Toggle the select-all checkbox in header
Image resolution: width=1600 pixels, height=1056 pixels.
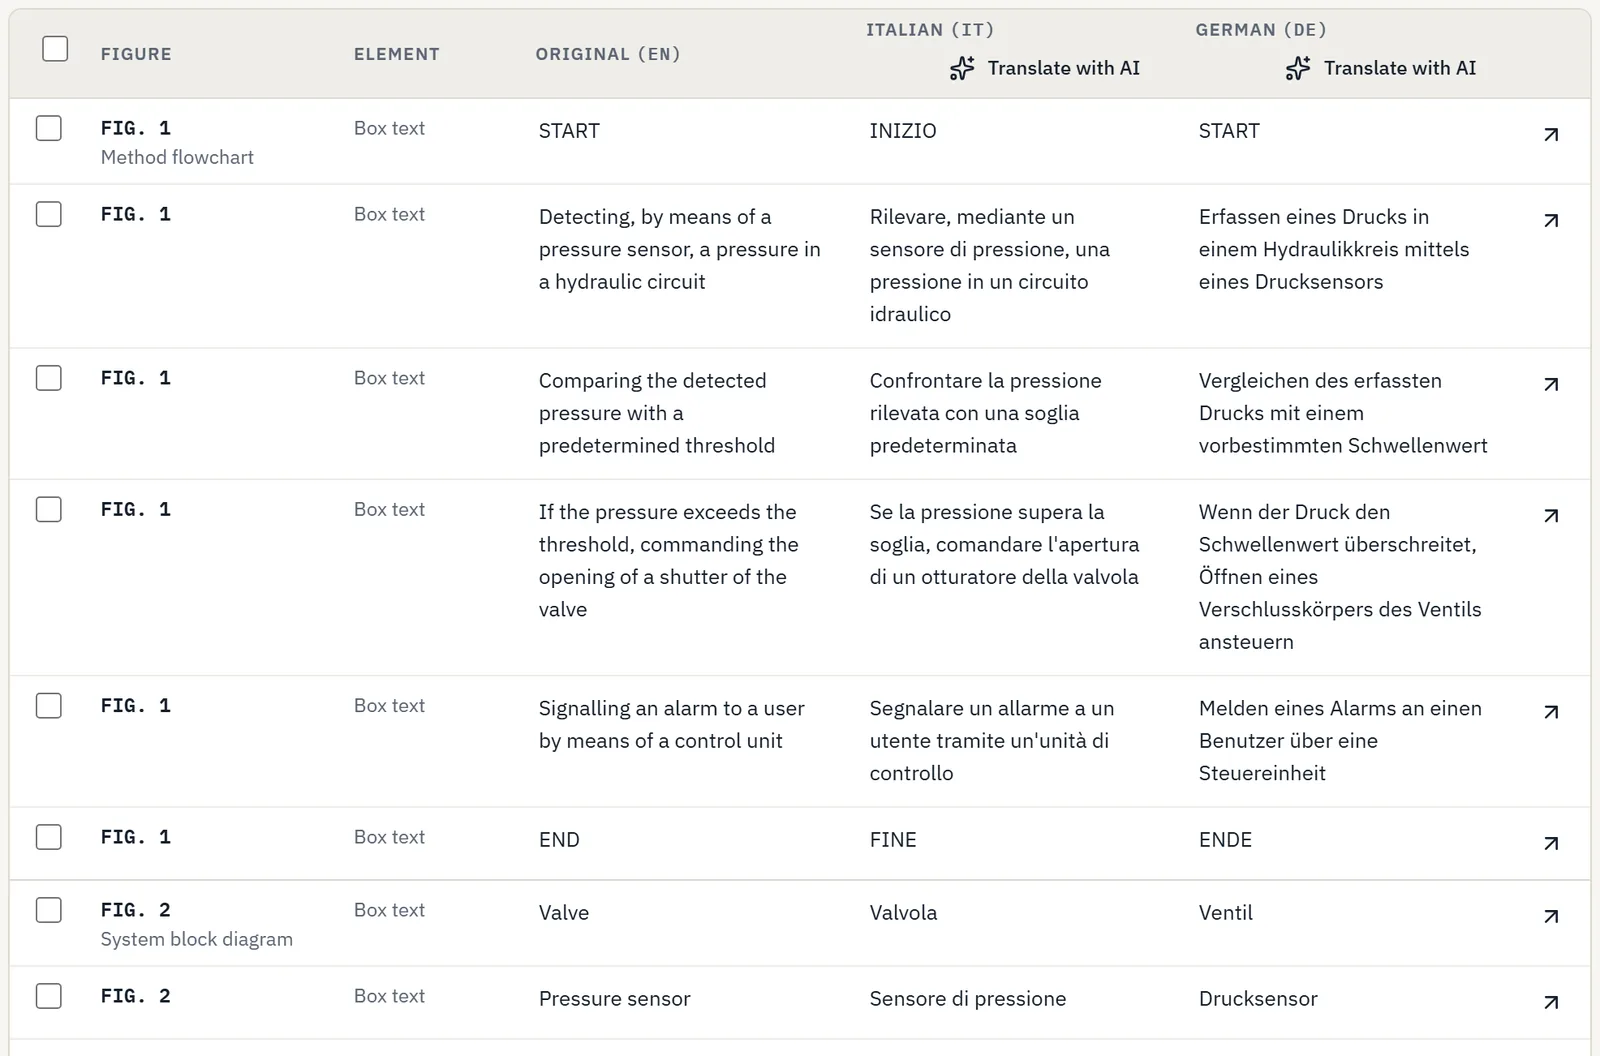tap(55, 48)
